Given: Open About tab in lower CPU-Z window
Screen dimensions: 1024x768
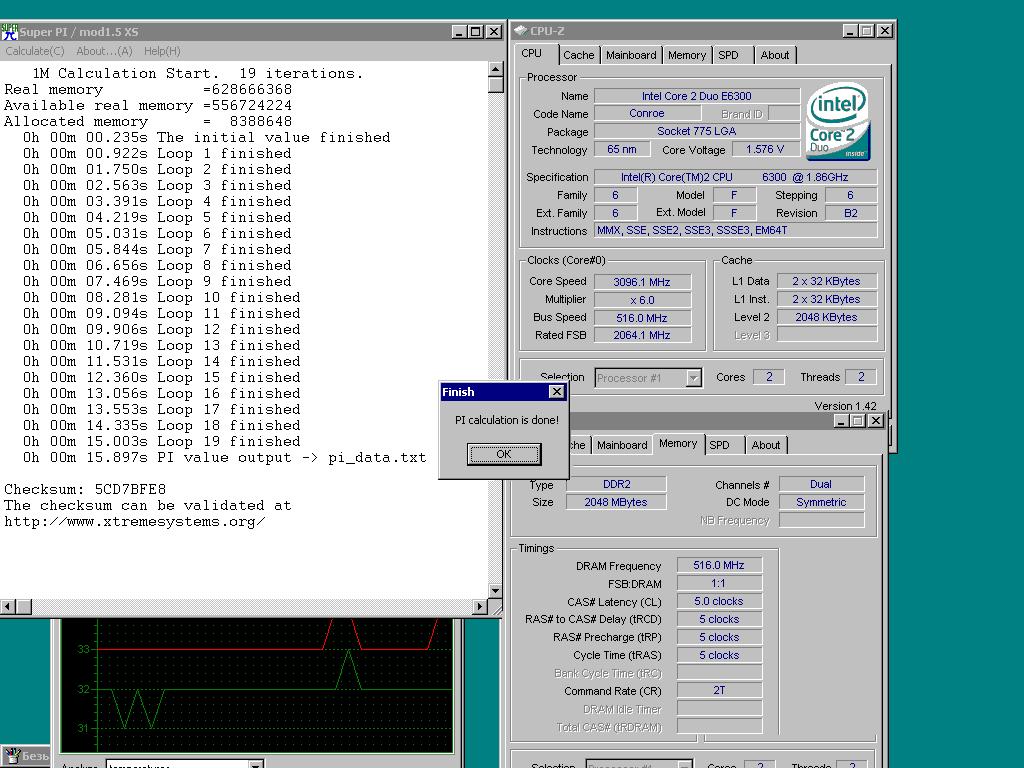Looking at the screenshot, I should tap(765, 445).
